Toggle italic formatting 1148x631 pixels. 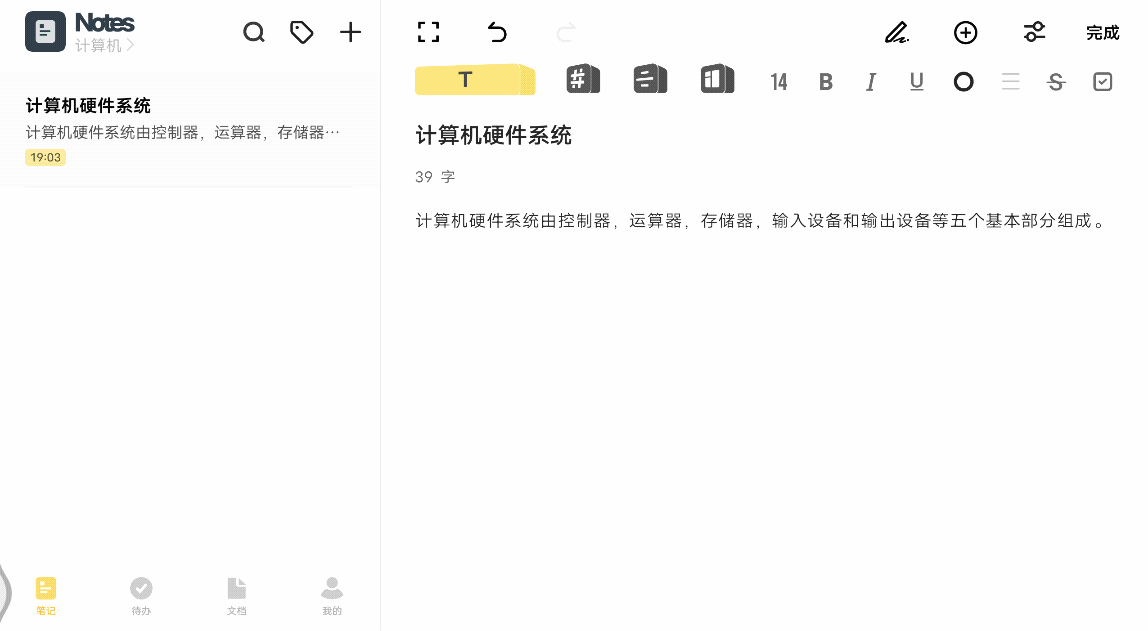[871, 82]
